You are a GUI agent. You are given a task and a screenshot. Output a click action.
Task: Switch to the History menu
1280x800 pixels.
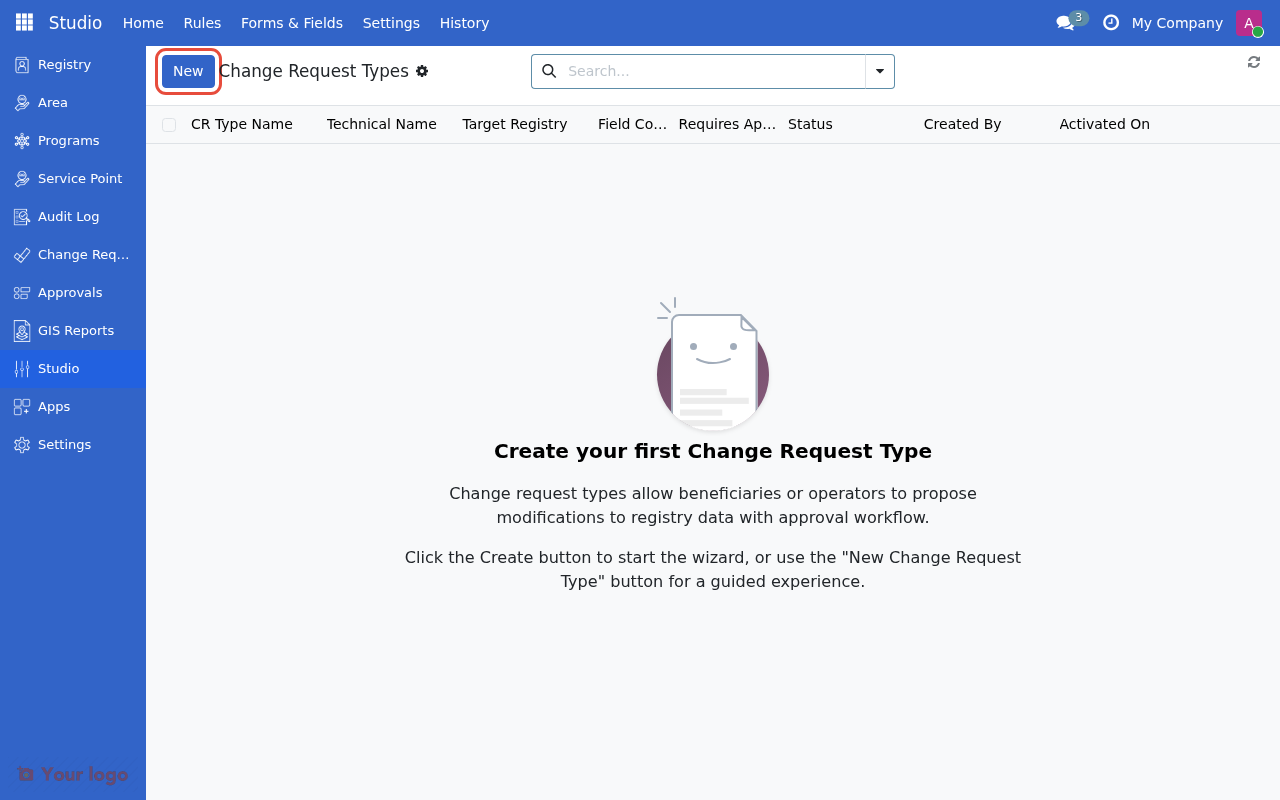[x=464, y=23]
